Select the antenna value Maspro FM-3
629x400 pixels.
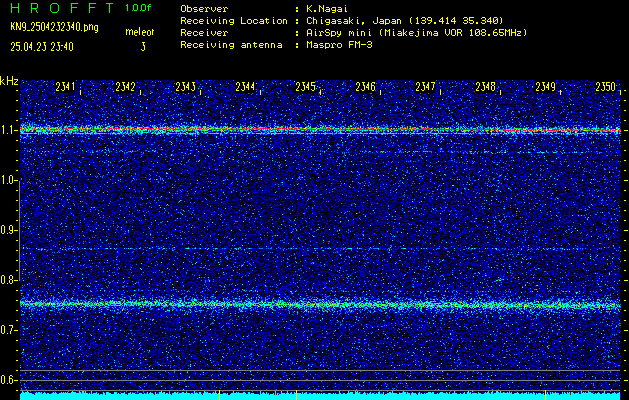[x=339, y=45]
